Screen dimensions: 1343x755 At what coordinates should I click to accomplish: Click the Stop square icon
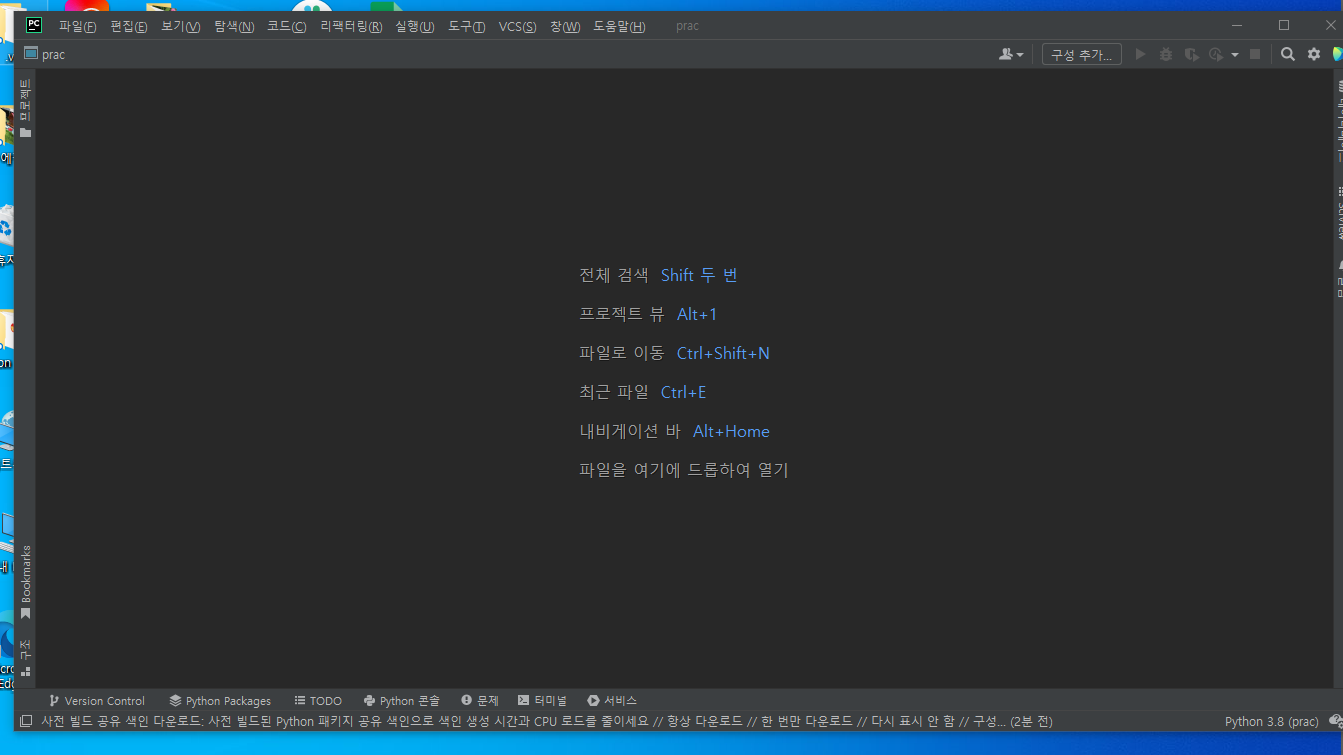(1255, 54)
